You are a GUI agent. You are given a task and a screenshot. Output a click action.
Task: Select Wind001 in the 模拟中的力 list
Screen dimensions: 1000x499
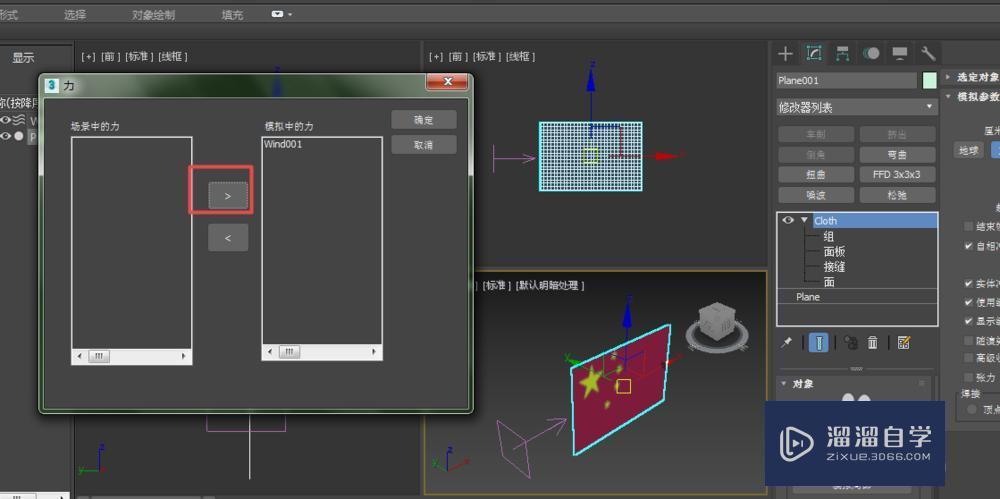[283, 144]
